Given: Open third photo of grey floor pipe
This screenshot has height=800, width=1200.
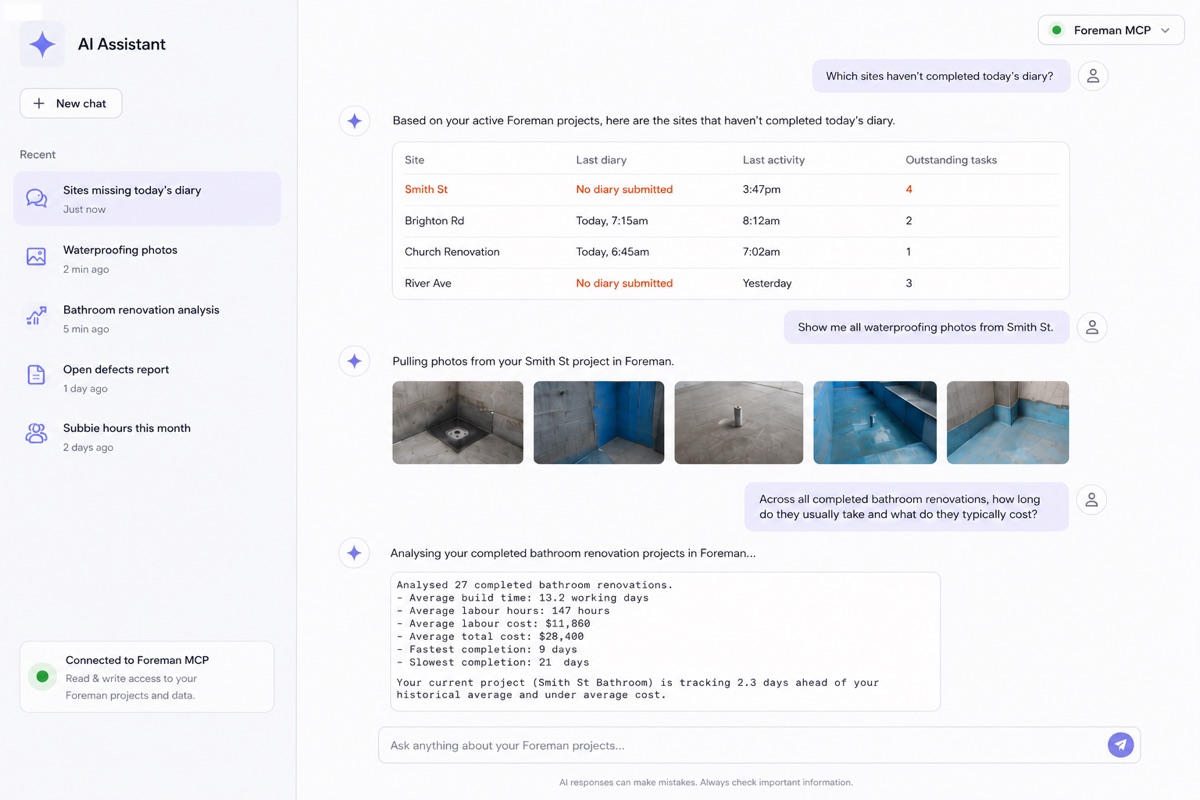Looking at the screenshot, I should tap(739, 422).
